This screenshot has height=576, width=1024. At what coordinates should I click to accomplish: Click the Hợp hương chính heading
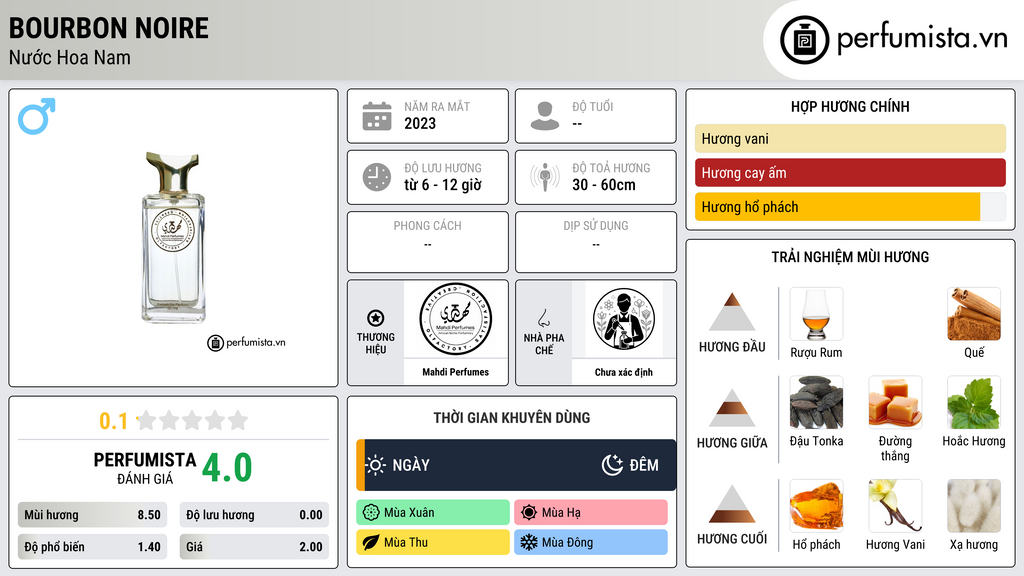pos(850,106)
